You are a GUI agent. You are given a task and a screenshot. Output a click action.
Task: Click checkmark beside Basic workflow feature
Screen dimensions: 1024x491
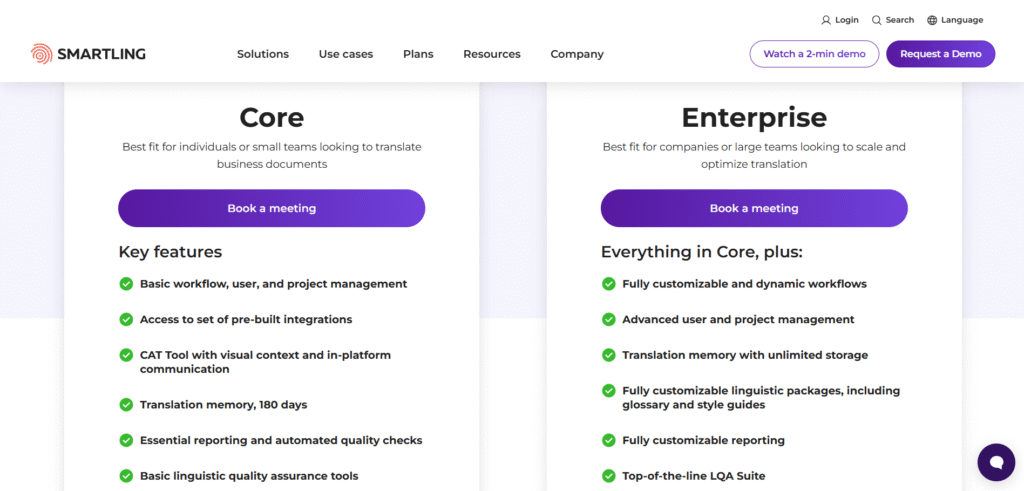pos(126,284)
